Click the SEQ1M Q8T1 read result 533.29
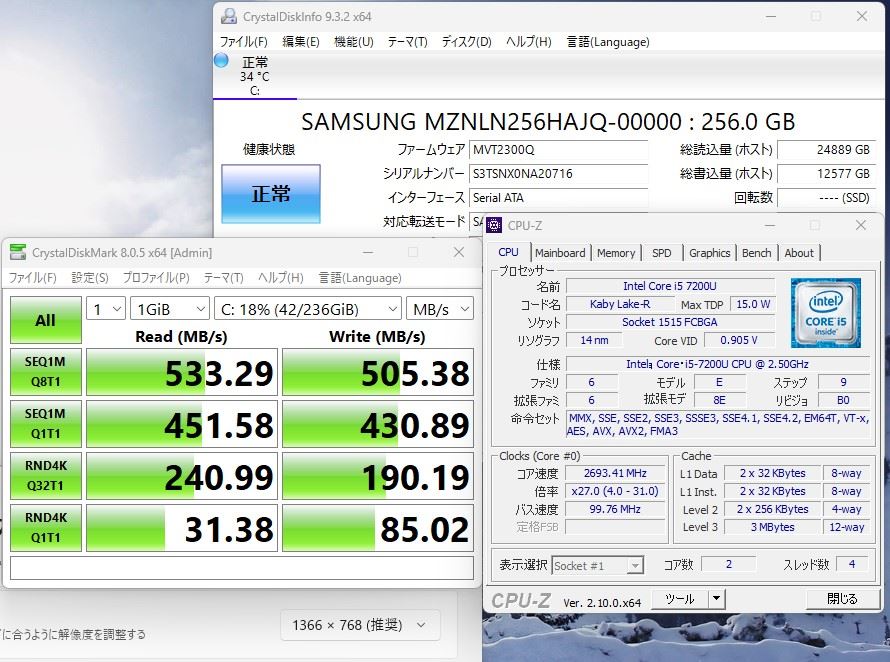890x662 pixels. pos(182,372)
